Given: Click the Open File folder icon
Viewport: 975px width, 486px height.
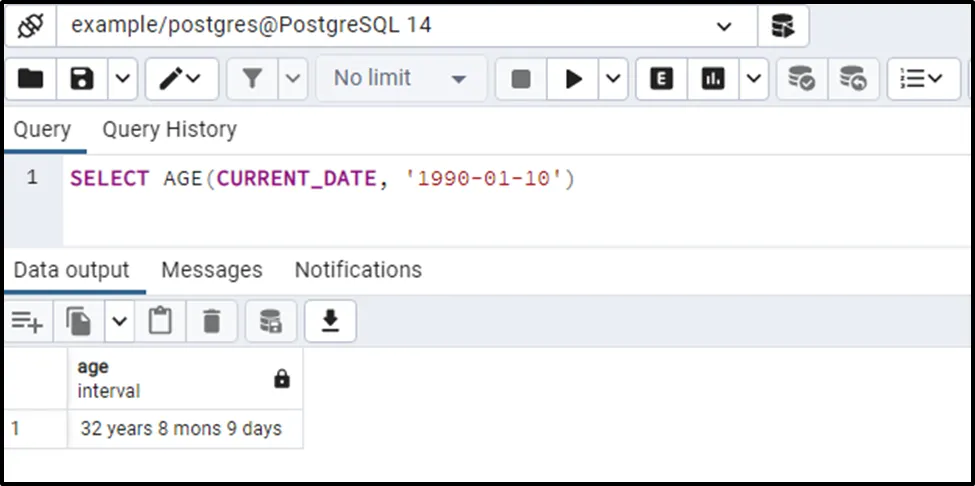Looking at the screenshot, I should (31, 79).
